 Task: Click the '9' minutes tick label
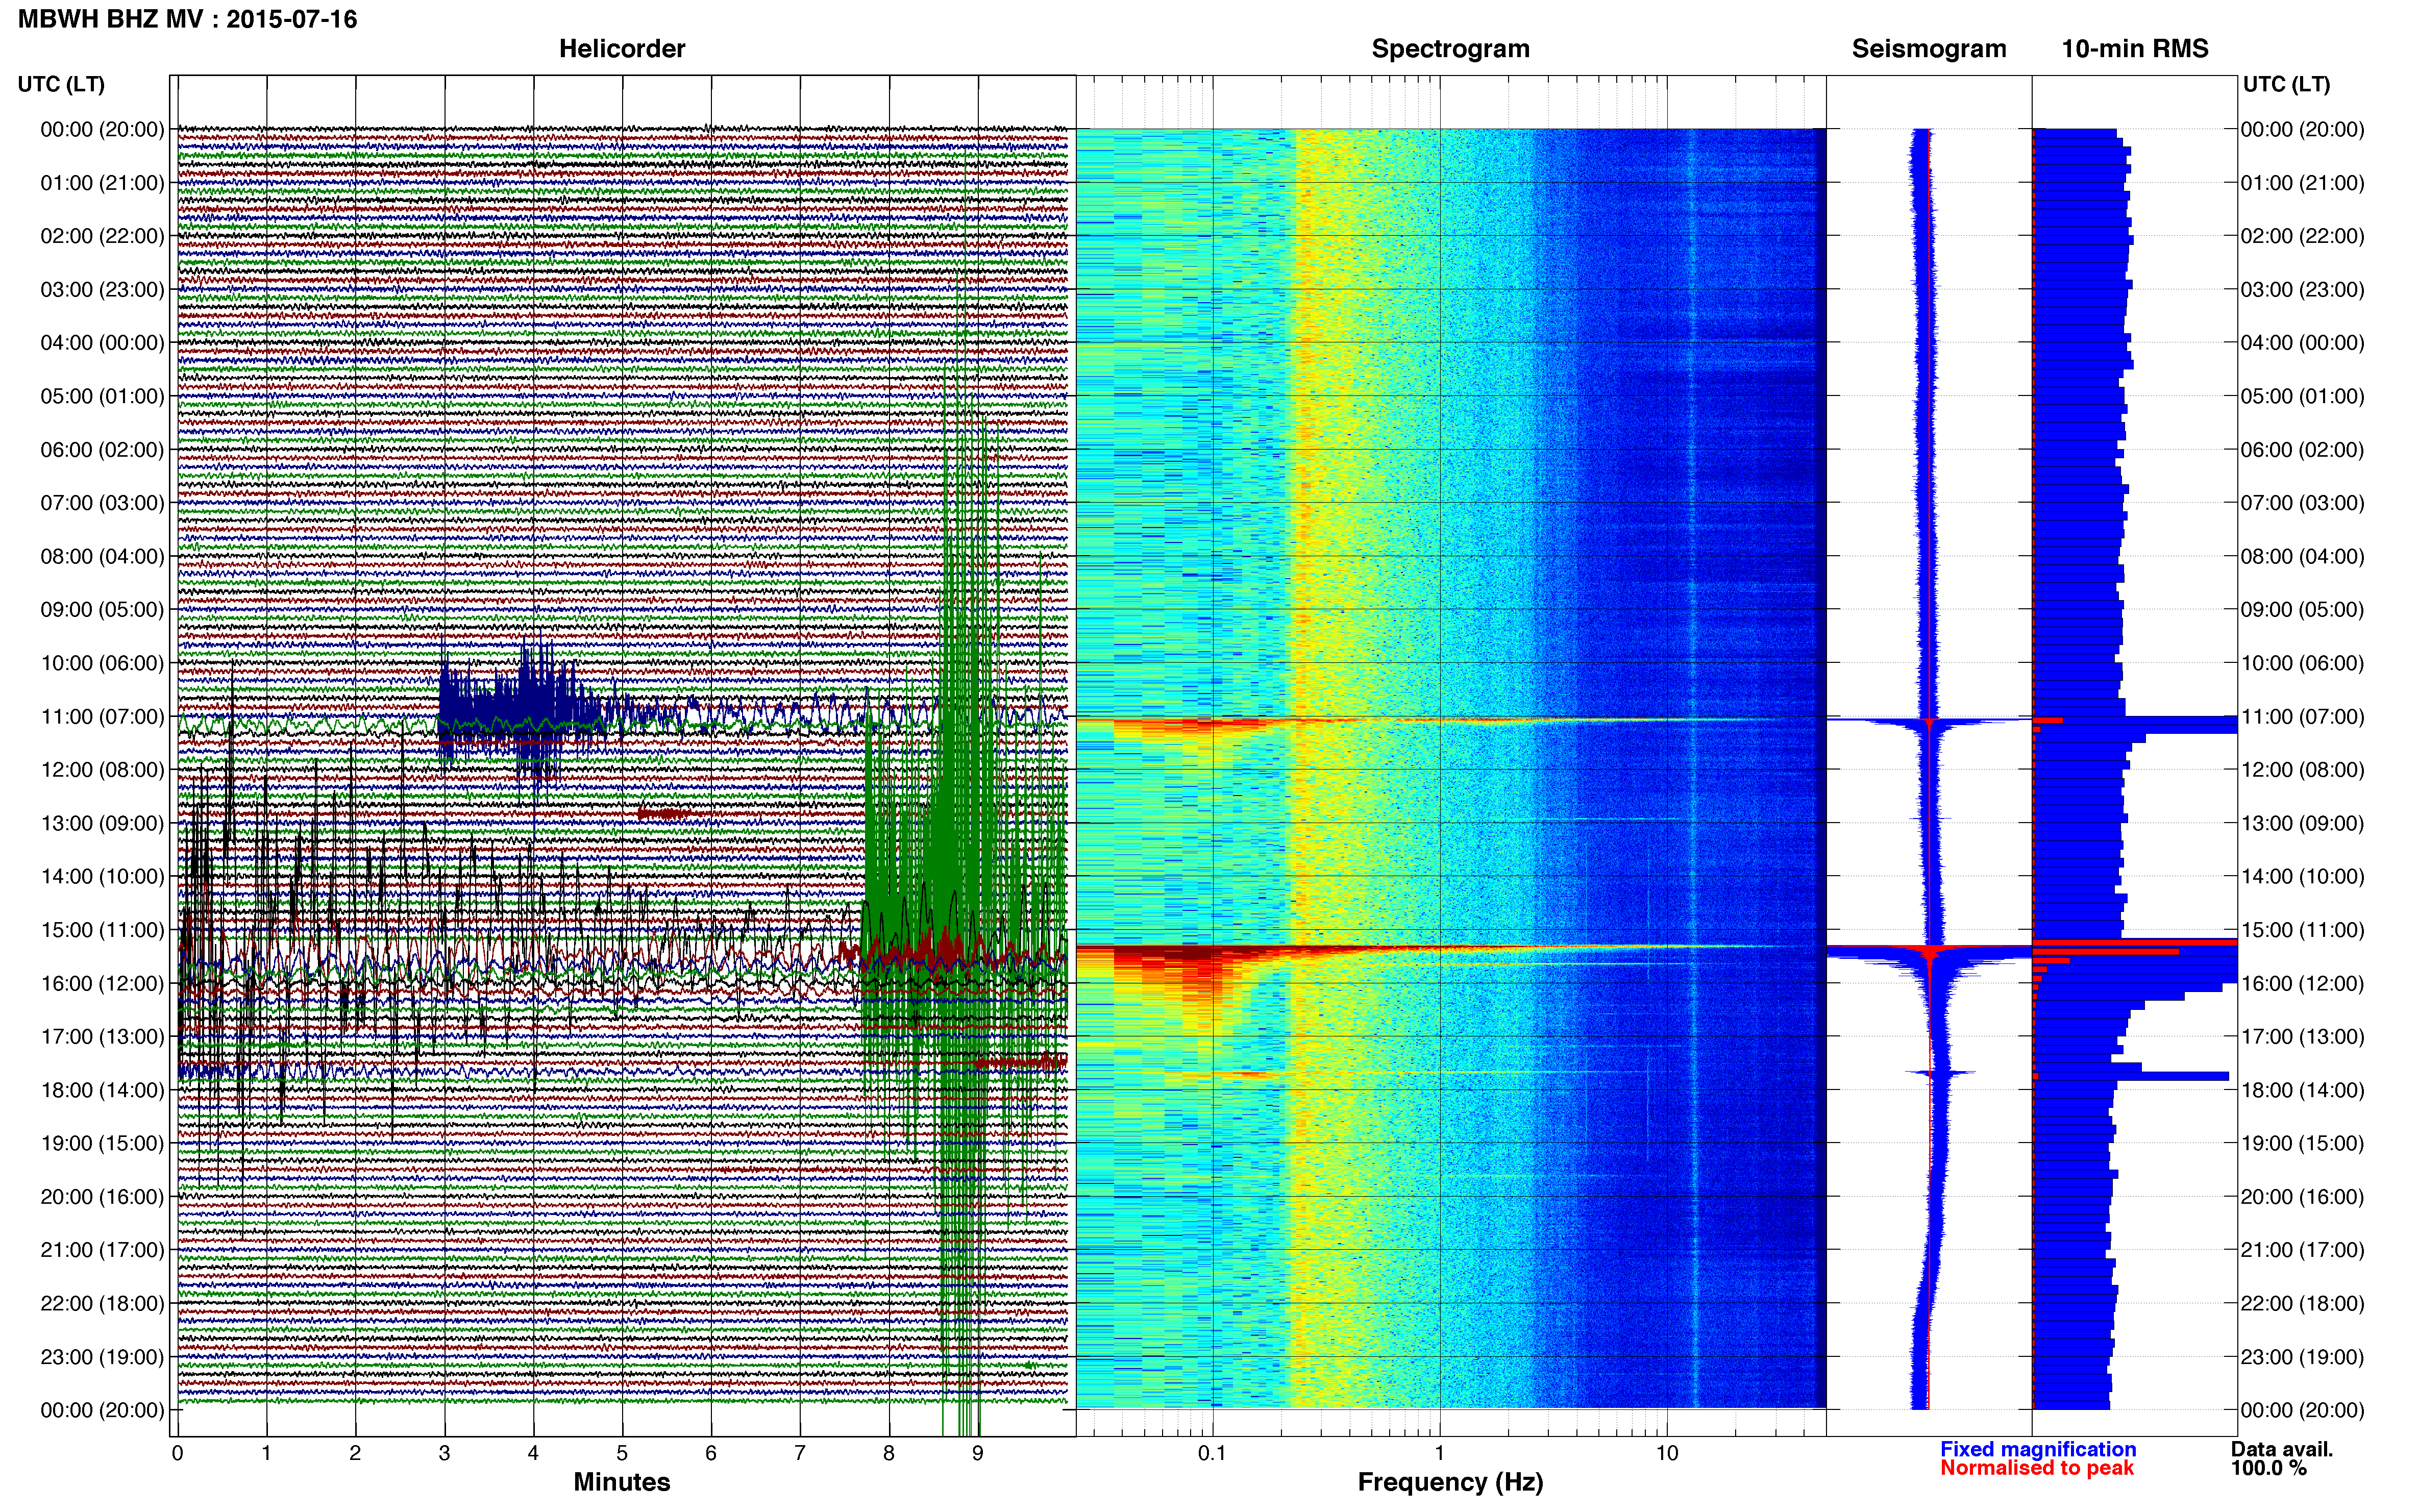pyautogui.click(x=978, y=1453)
